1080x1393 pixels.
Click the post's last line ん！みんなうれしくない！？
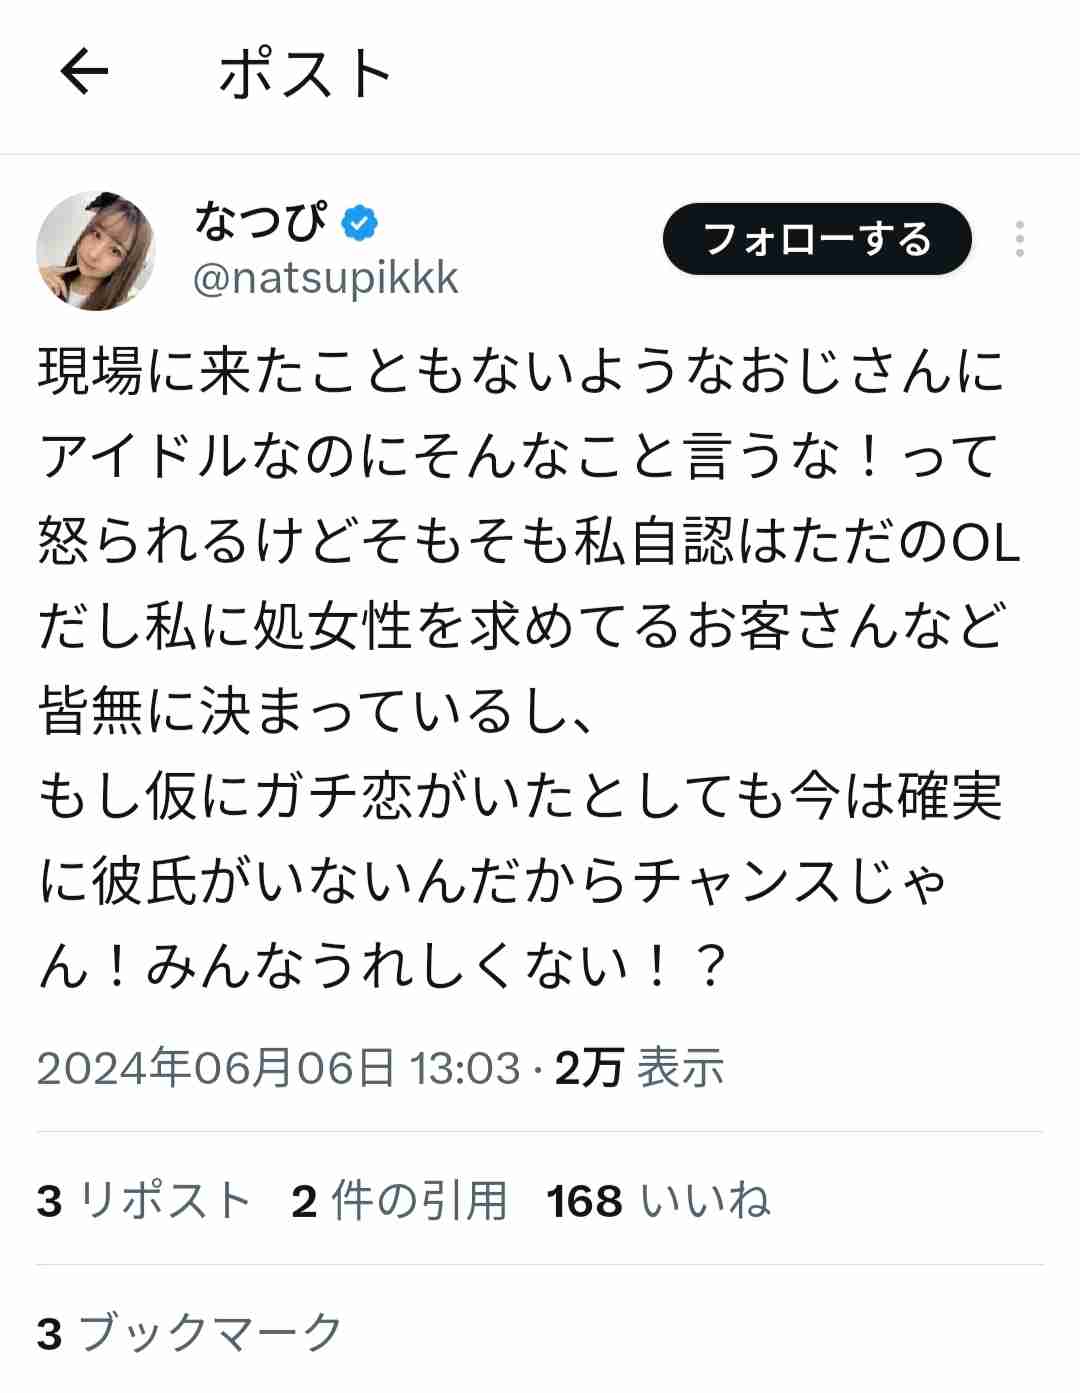click(382, 966)
